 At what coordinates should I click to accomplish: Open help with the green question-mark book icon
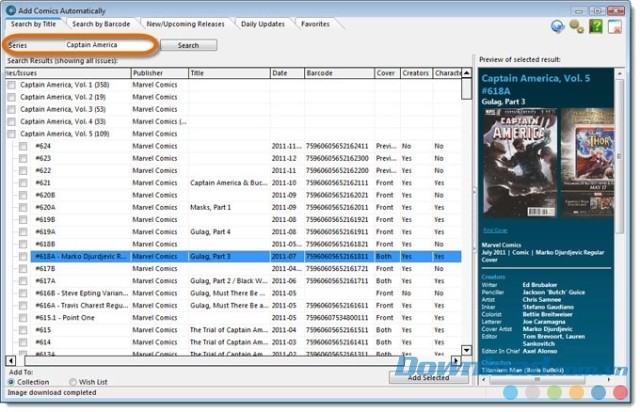click(x=597, y=26)
